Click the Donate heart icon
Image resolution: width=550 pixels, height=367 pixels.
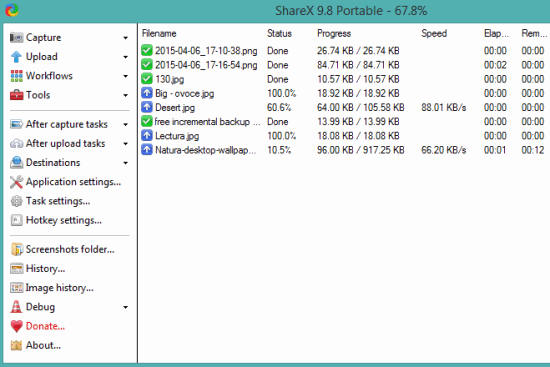(16, 326)
